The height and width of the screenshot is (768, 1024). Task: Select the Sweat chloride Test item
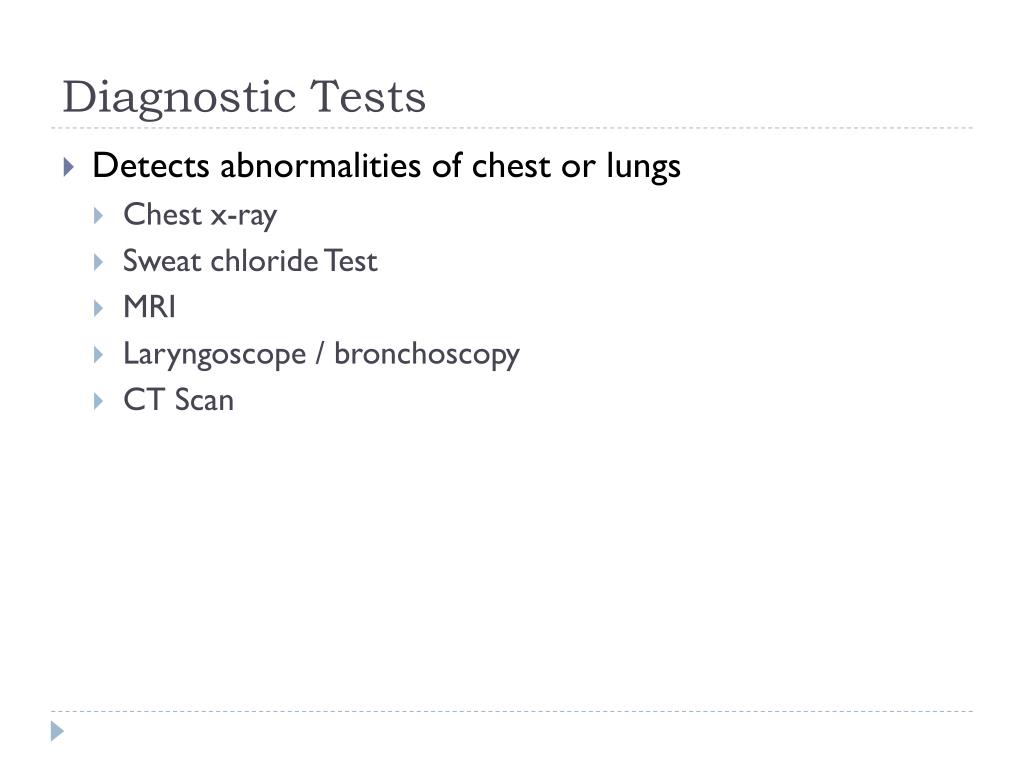pyautogui.click(x=250, y=261)
